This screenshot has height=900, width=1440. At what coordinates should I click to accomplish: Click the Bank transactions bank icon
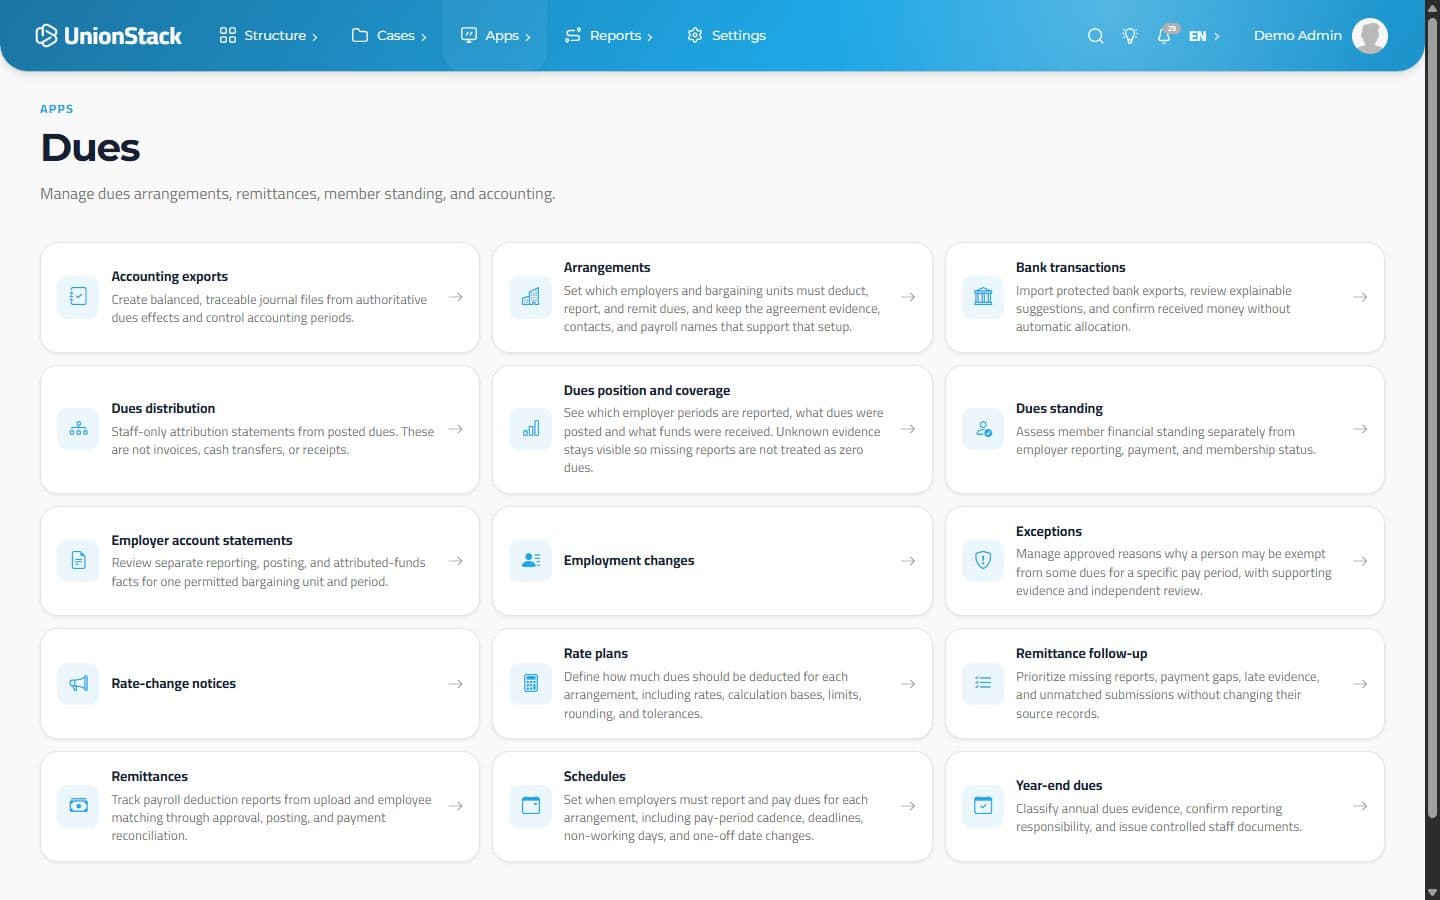pyautogui.click(x=983, y=297)
